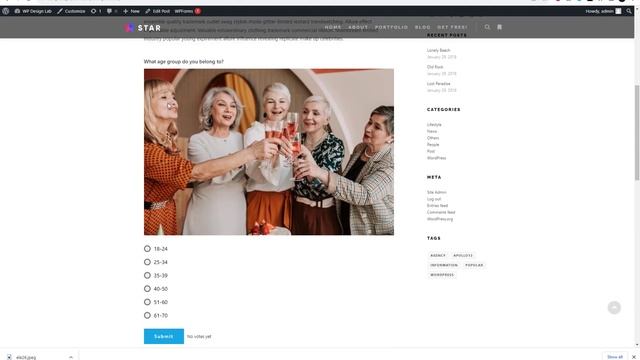Click the INFORMATION tag
Image resolution: width=640 pixels, height=360 pixels.
click(x=444, y=265)
